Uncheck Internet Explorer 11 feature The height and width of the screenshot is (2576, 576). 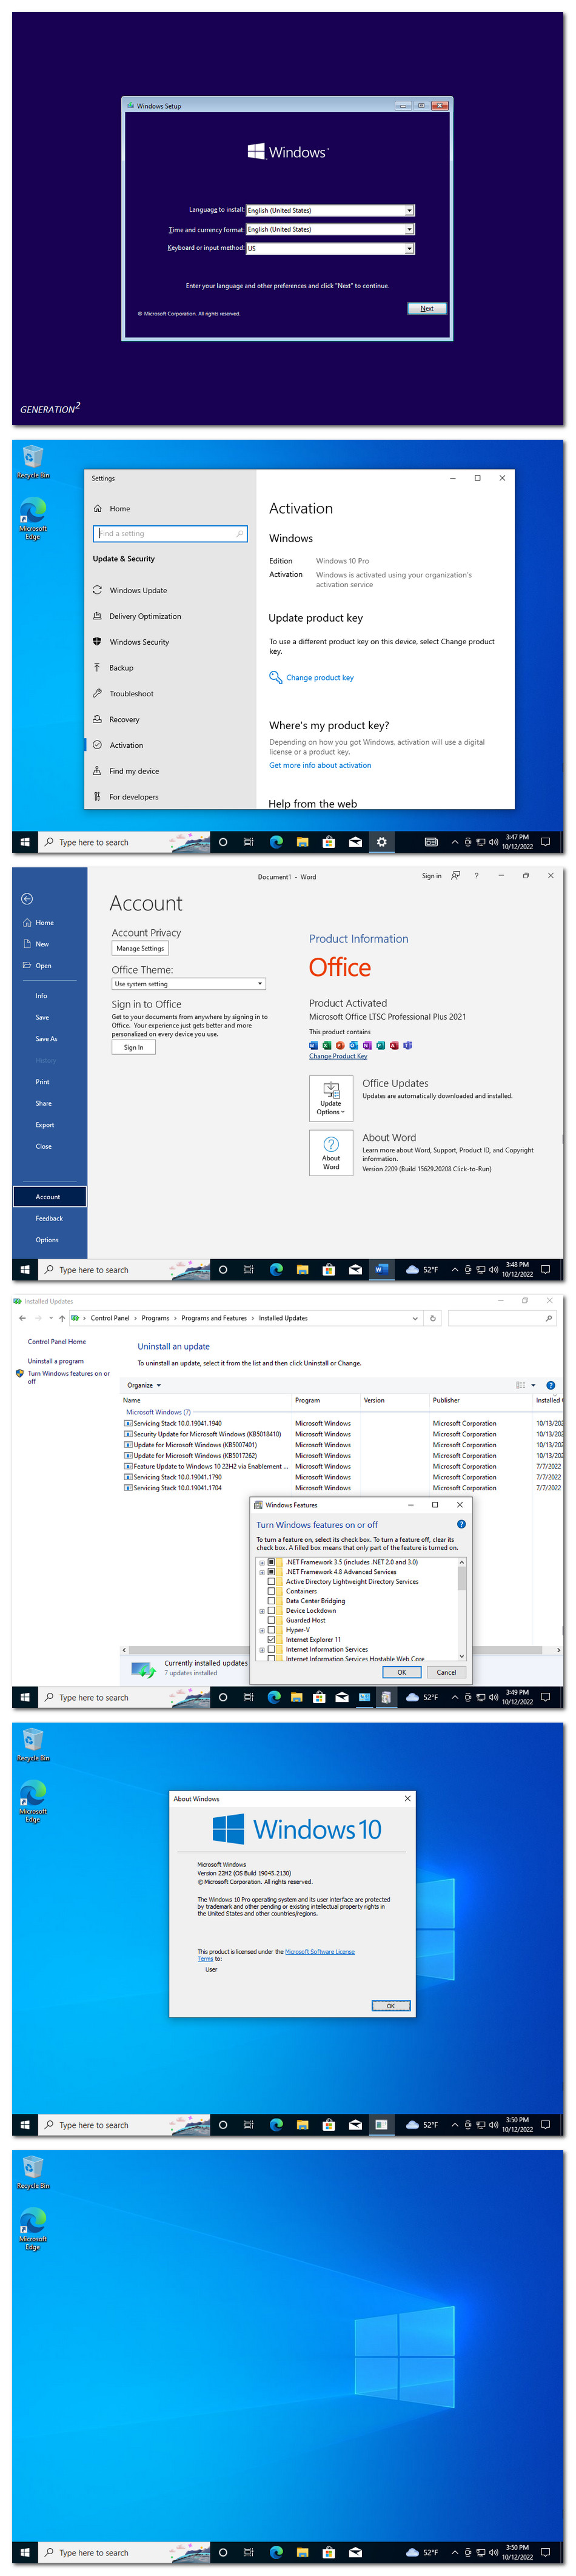click(271, 1639)
